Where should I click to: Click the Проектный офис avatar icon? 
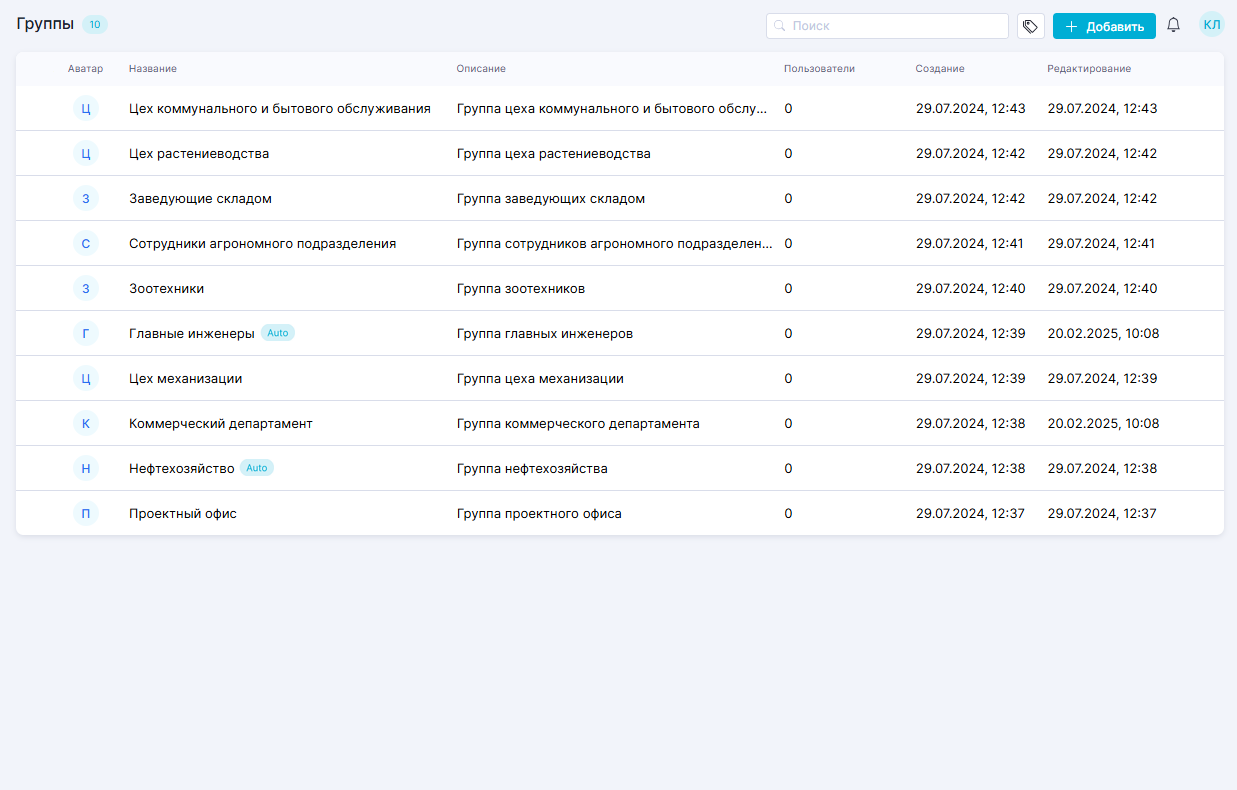click(x=85, y=514)
